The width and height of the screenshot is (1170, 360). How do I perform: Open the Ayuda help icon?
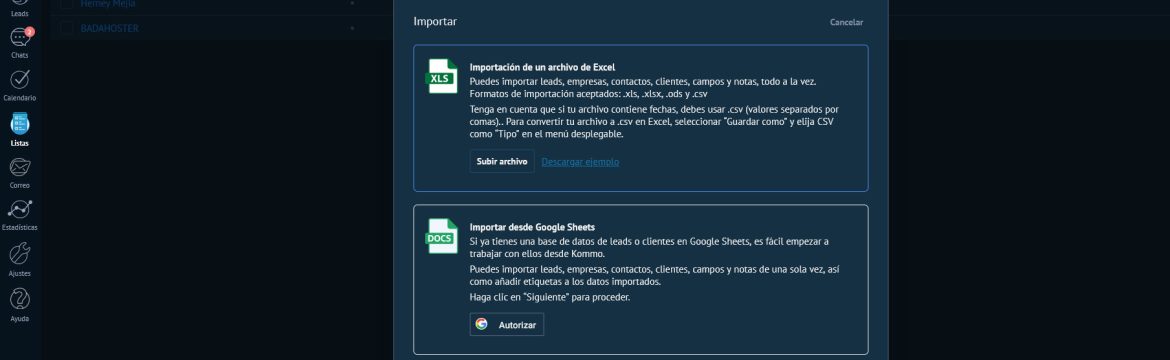pos(19,304)
